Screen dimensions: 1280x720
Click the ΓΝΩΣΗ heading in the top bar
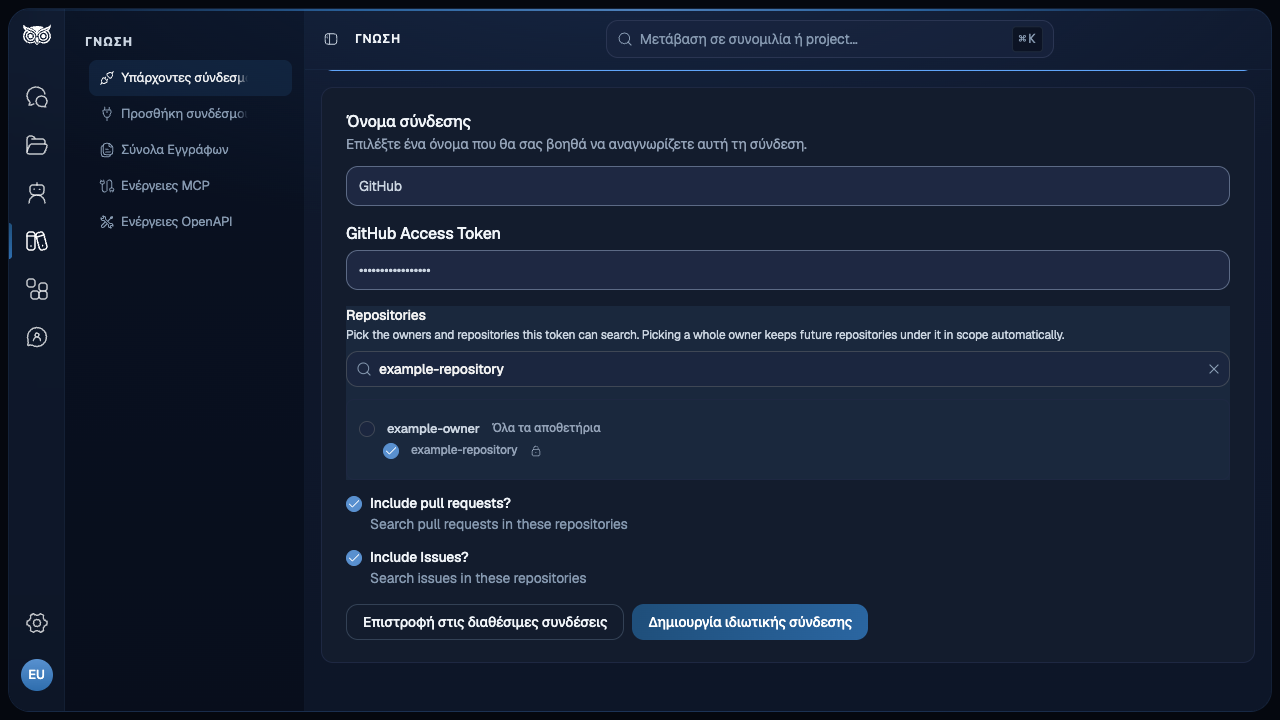[x=378, y=39]
